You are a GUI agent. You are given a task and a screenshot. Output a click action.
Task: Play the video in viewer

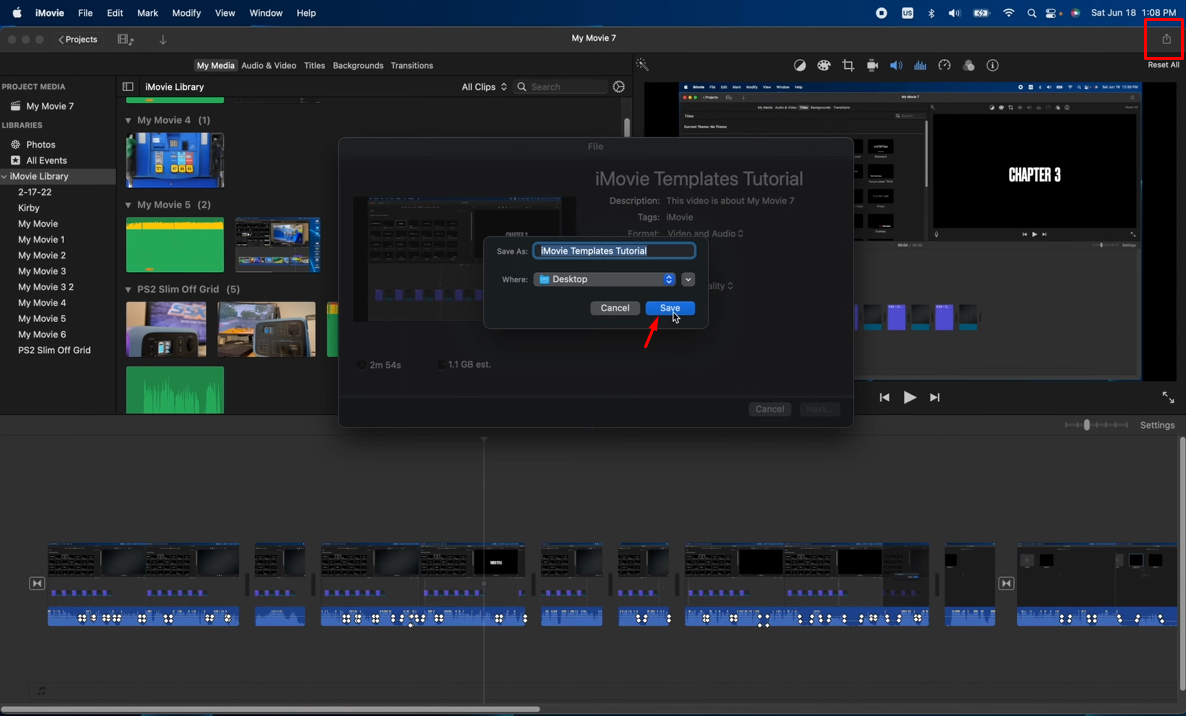[x=910, y=397]
